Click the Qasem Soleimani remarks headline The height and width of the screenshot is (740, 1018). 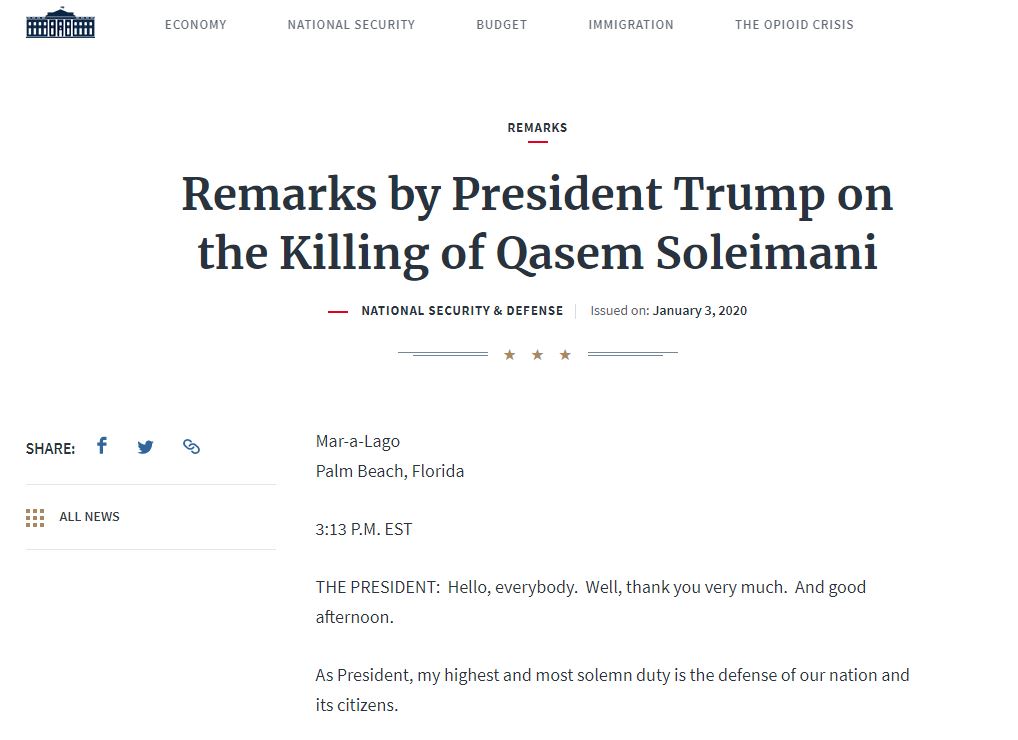pyautogui.click(x=538, y=223)
